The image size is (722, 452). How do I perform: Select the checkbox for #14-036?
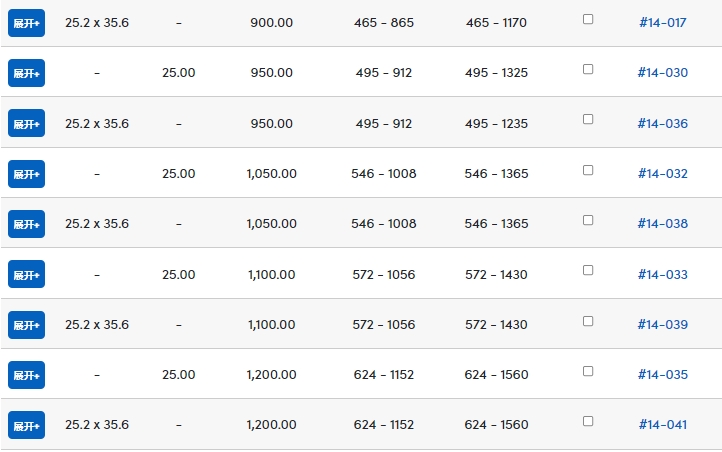[588, 119]
